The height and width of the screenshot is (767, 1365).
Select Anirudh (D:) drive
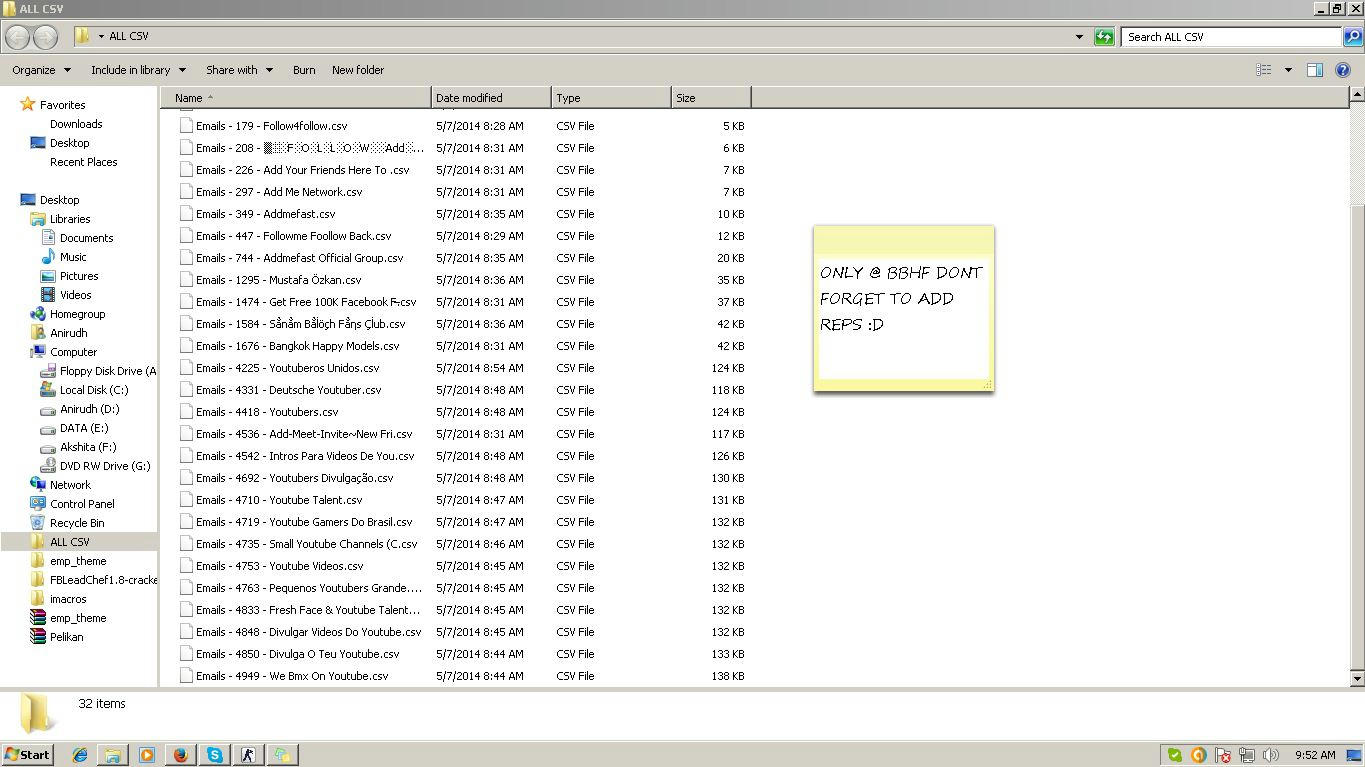(x=89, y=409)
